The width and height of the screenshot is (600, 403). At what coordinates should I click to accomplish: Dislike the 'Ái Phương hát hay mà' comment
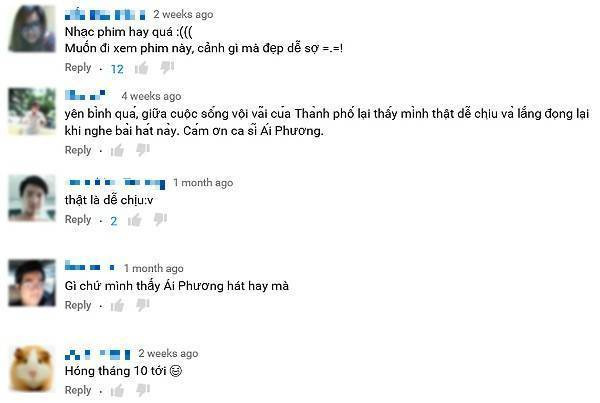(143, 305)
